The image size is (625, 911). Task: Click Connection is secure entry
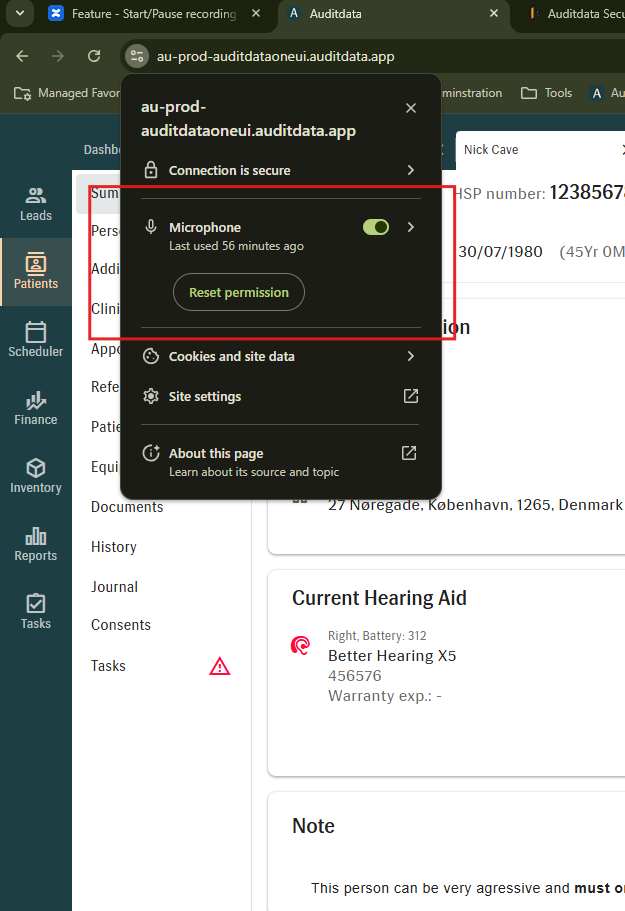click(x=281, y=170)
